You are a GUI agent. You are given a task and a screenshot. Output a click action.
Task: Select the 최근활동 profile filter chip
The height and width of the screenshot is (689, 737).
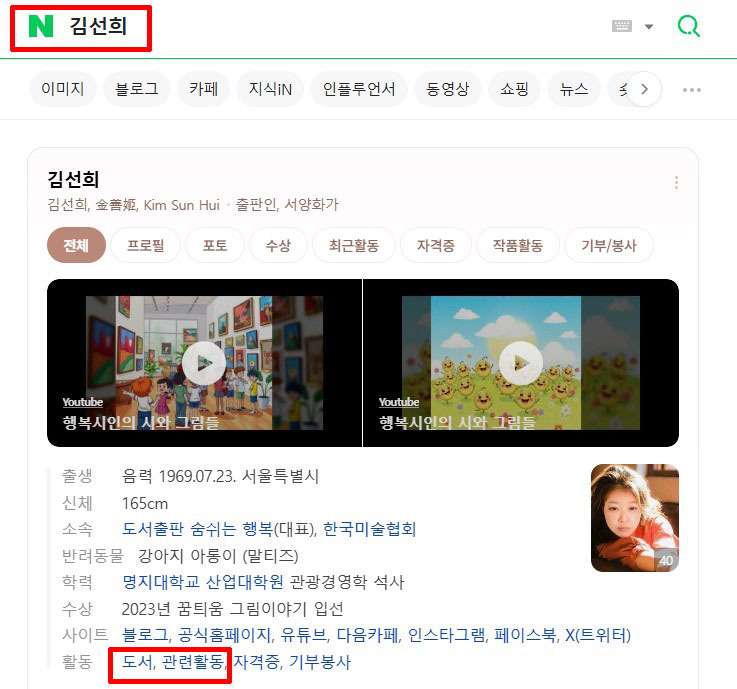pyautogui.click(x=353, y=245)
